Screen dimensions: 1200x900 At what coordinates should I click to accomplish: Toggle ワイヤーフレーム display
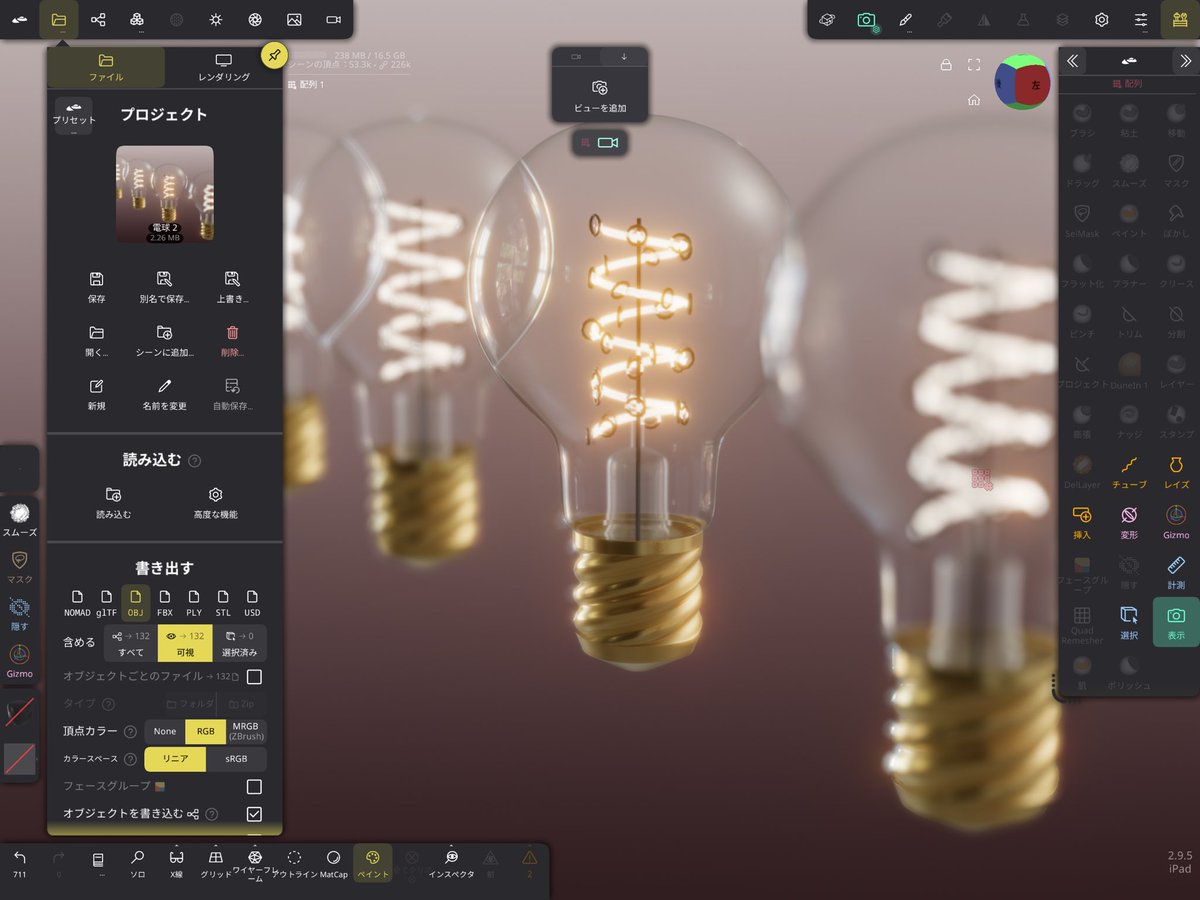(255, 863)
